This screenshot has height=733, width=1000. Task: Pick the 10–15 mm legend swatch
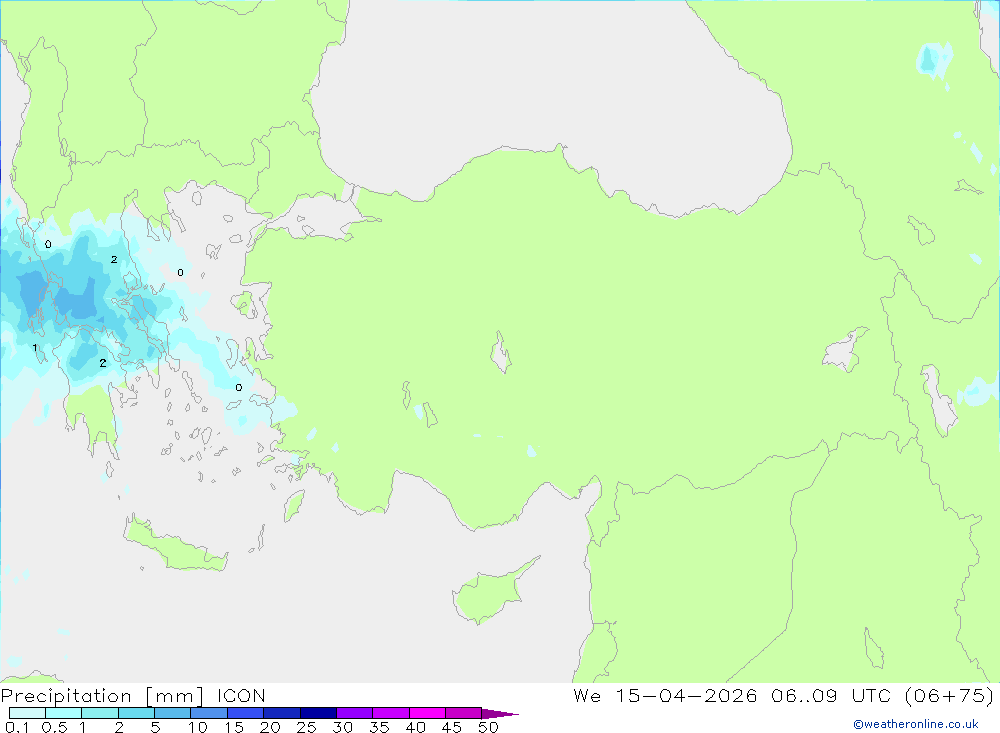point(209,713)
